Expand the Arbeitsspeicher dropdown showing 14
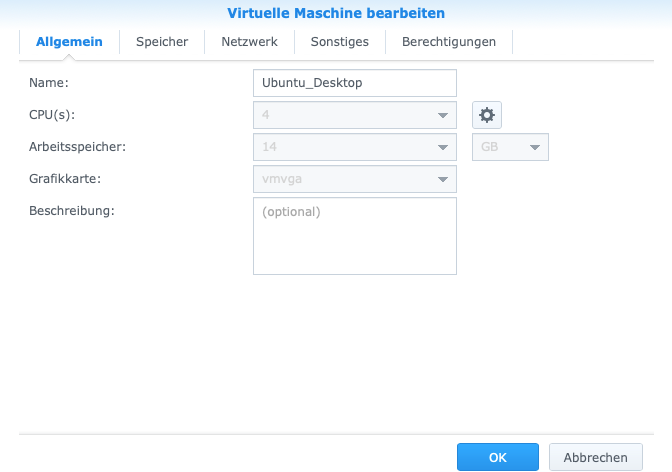 355,147
